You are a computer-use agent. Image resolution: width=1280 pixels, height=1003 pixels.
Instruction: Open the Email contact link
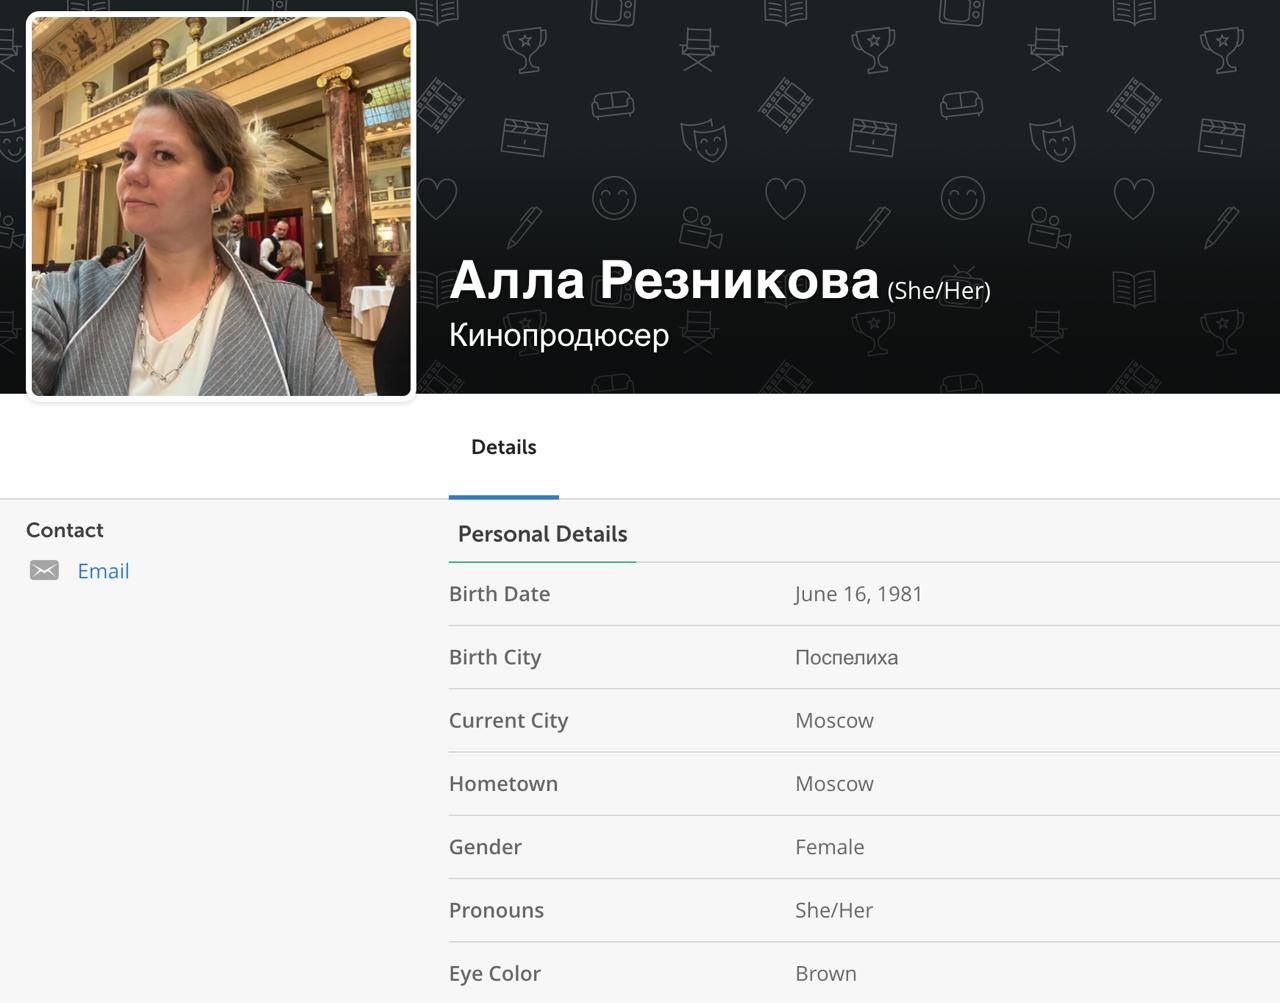tap(103, 571)
